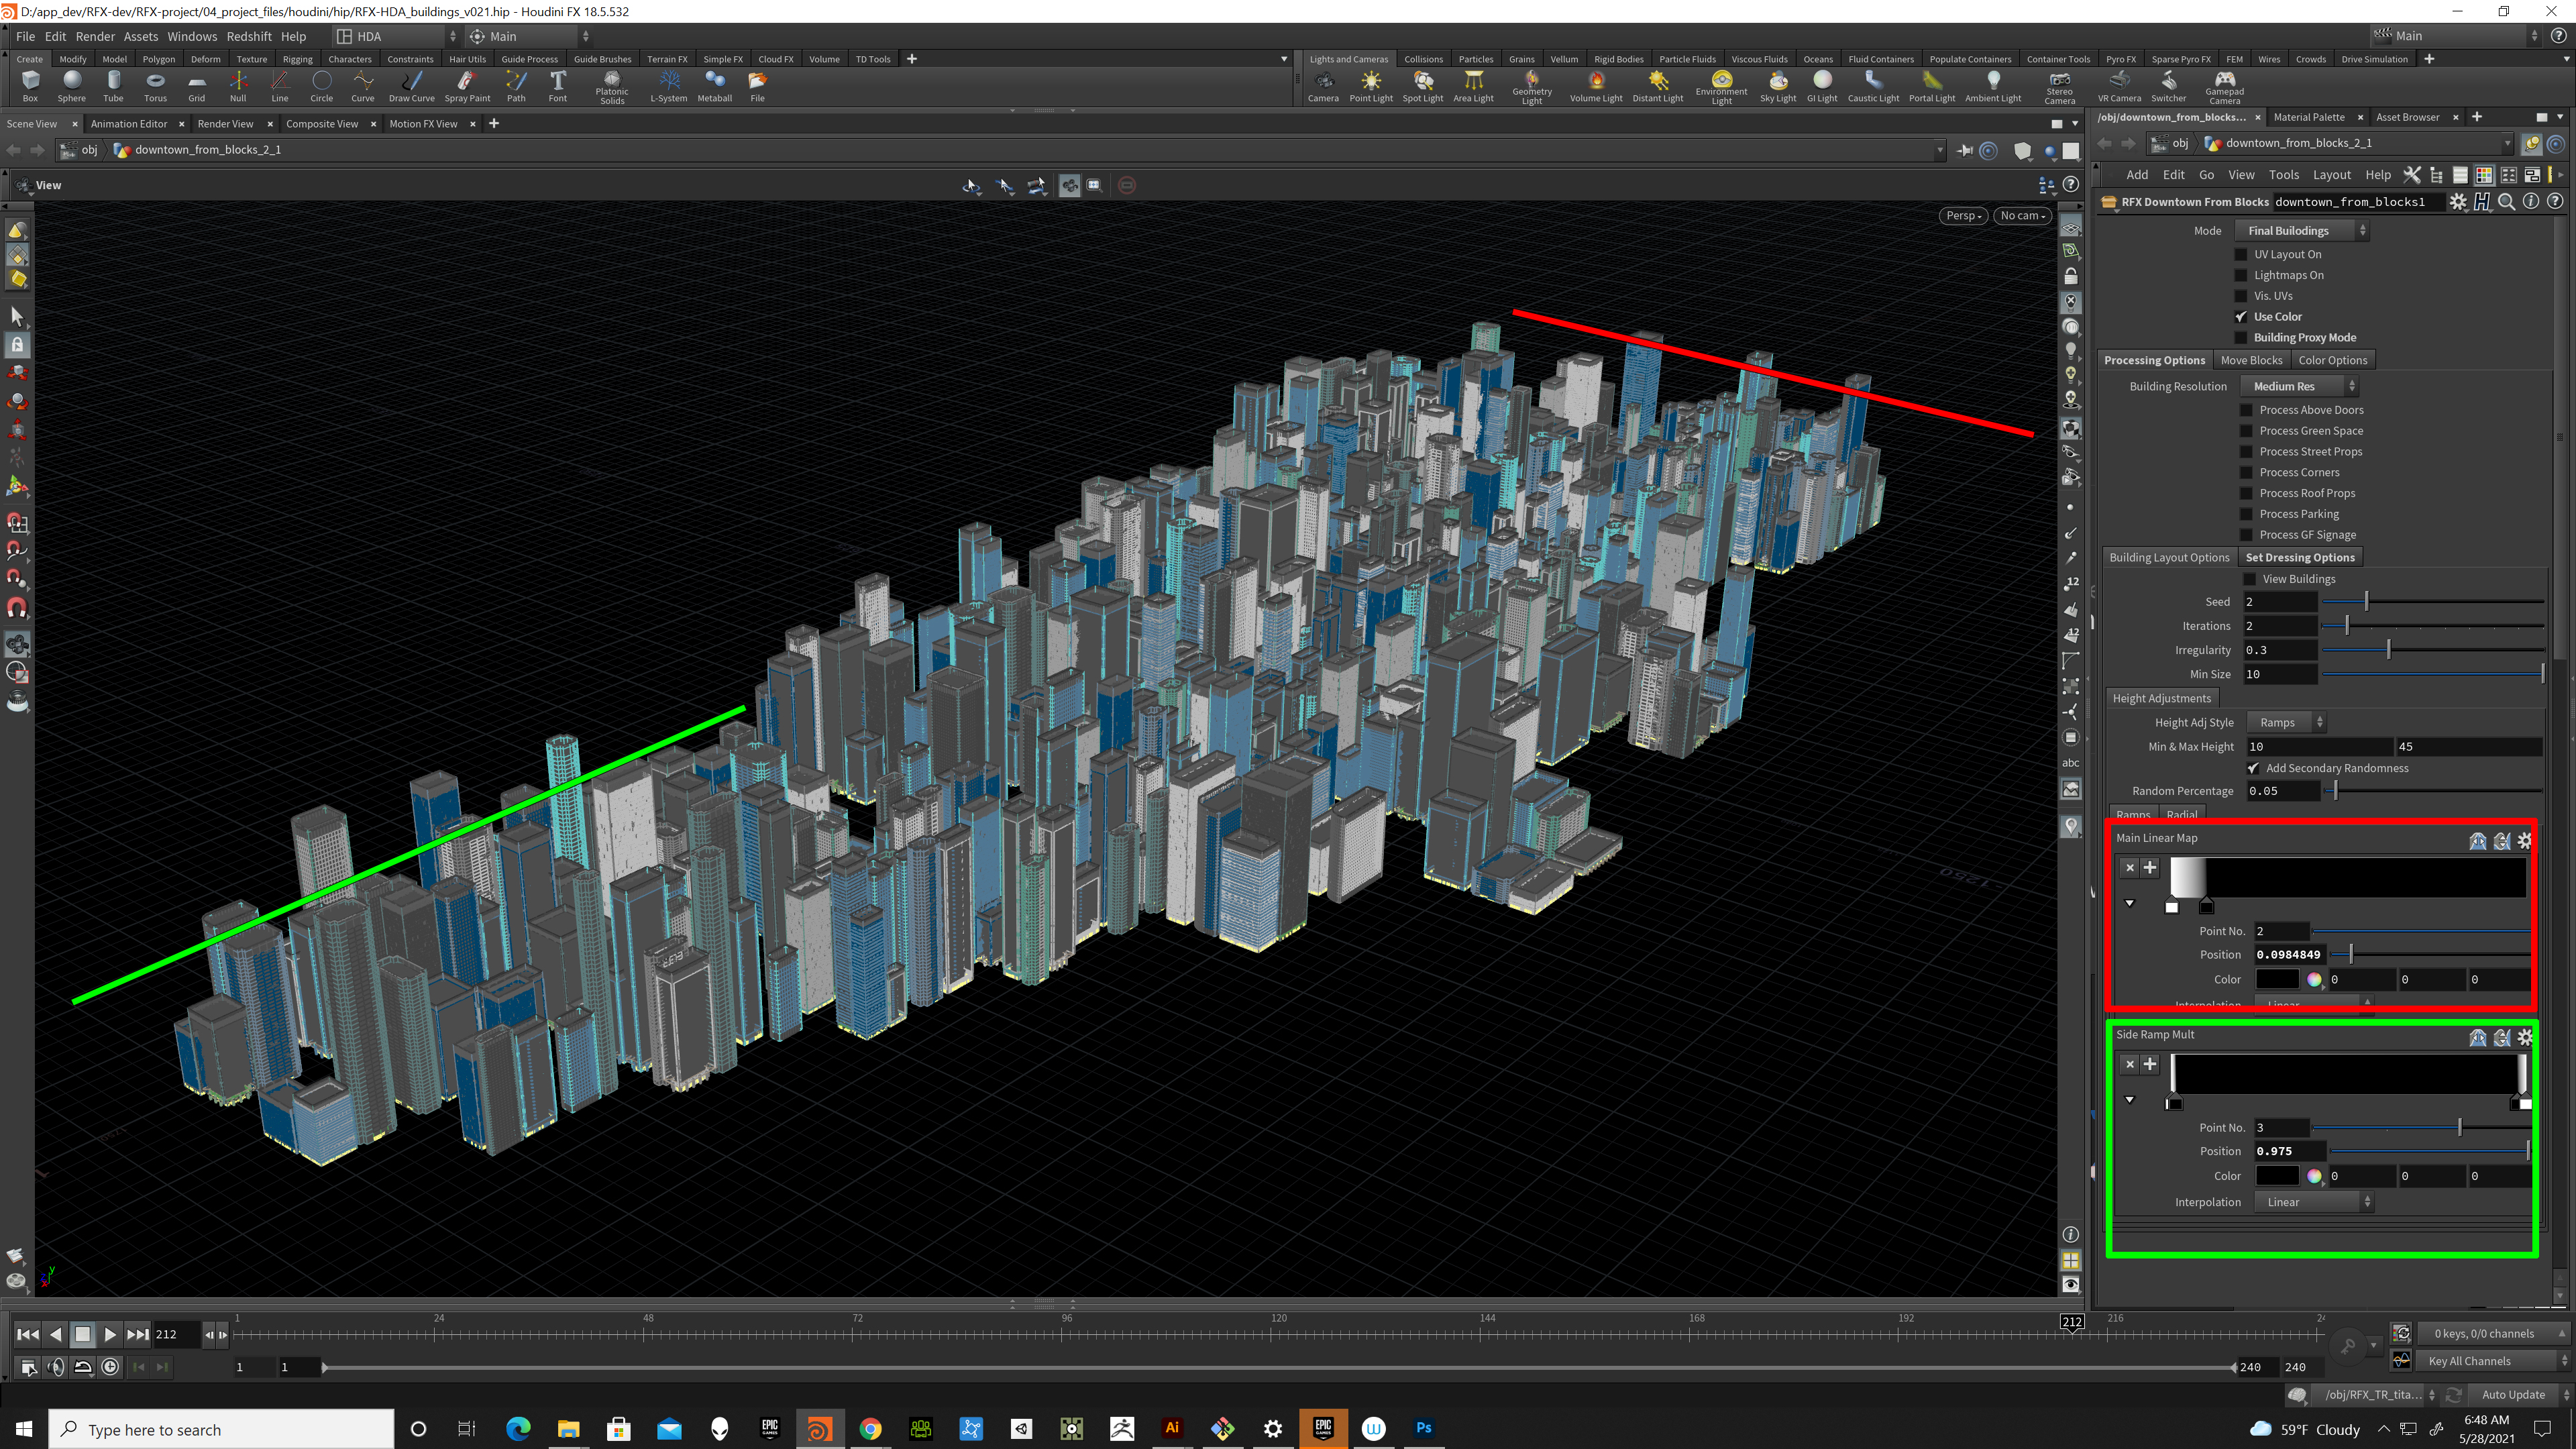Select the L-System shelf tool
Screen dimensions: 2576x1449
tap(669, 86)
